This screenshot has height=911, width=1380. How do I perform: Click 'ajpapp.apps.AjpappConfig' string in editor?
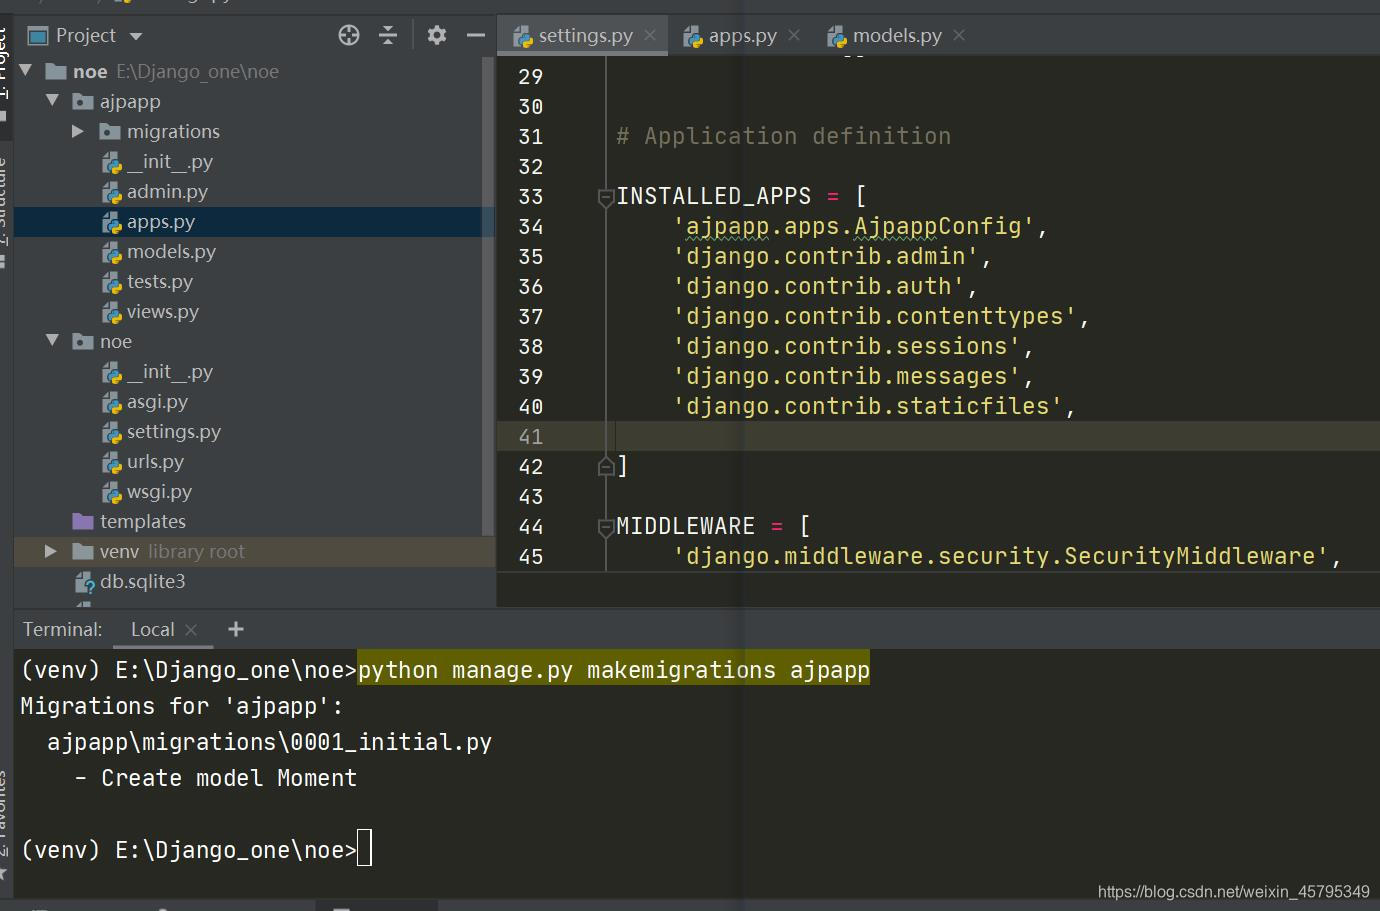click(854, 227)
